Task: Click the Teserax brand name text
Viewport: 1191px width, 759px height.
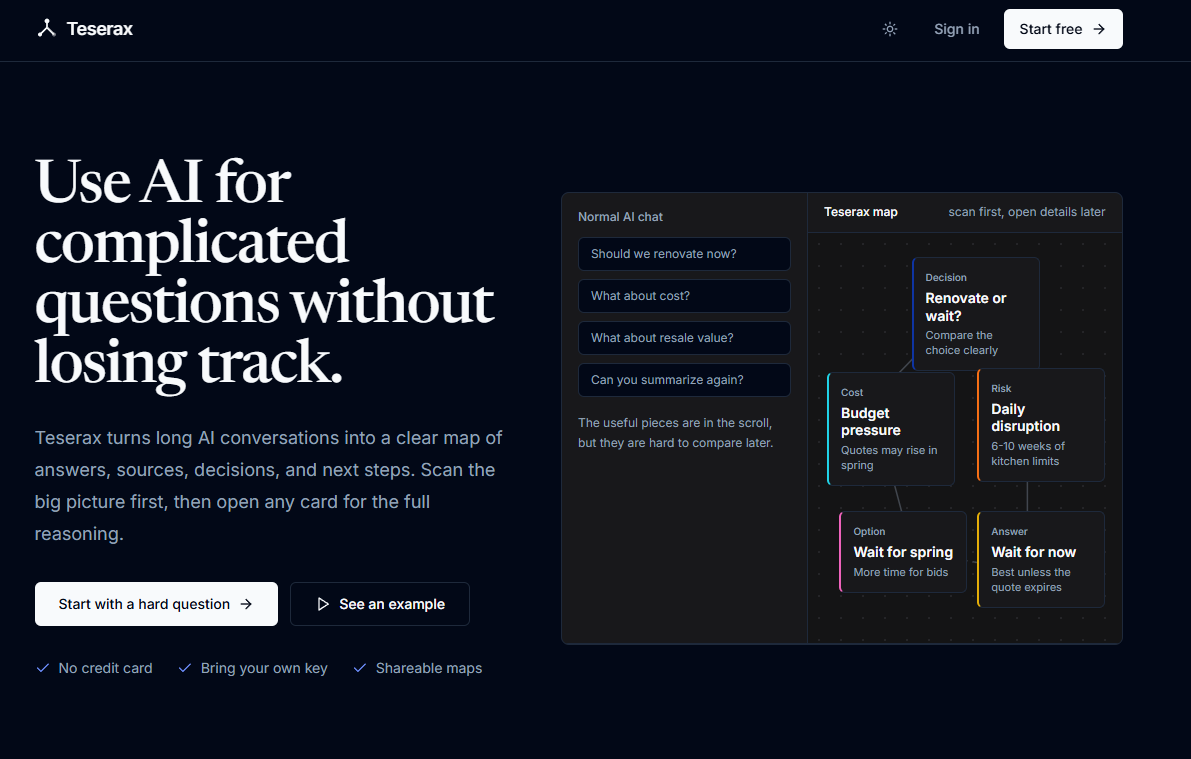Action: tap(100, 29)
